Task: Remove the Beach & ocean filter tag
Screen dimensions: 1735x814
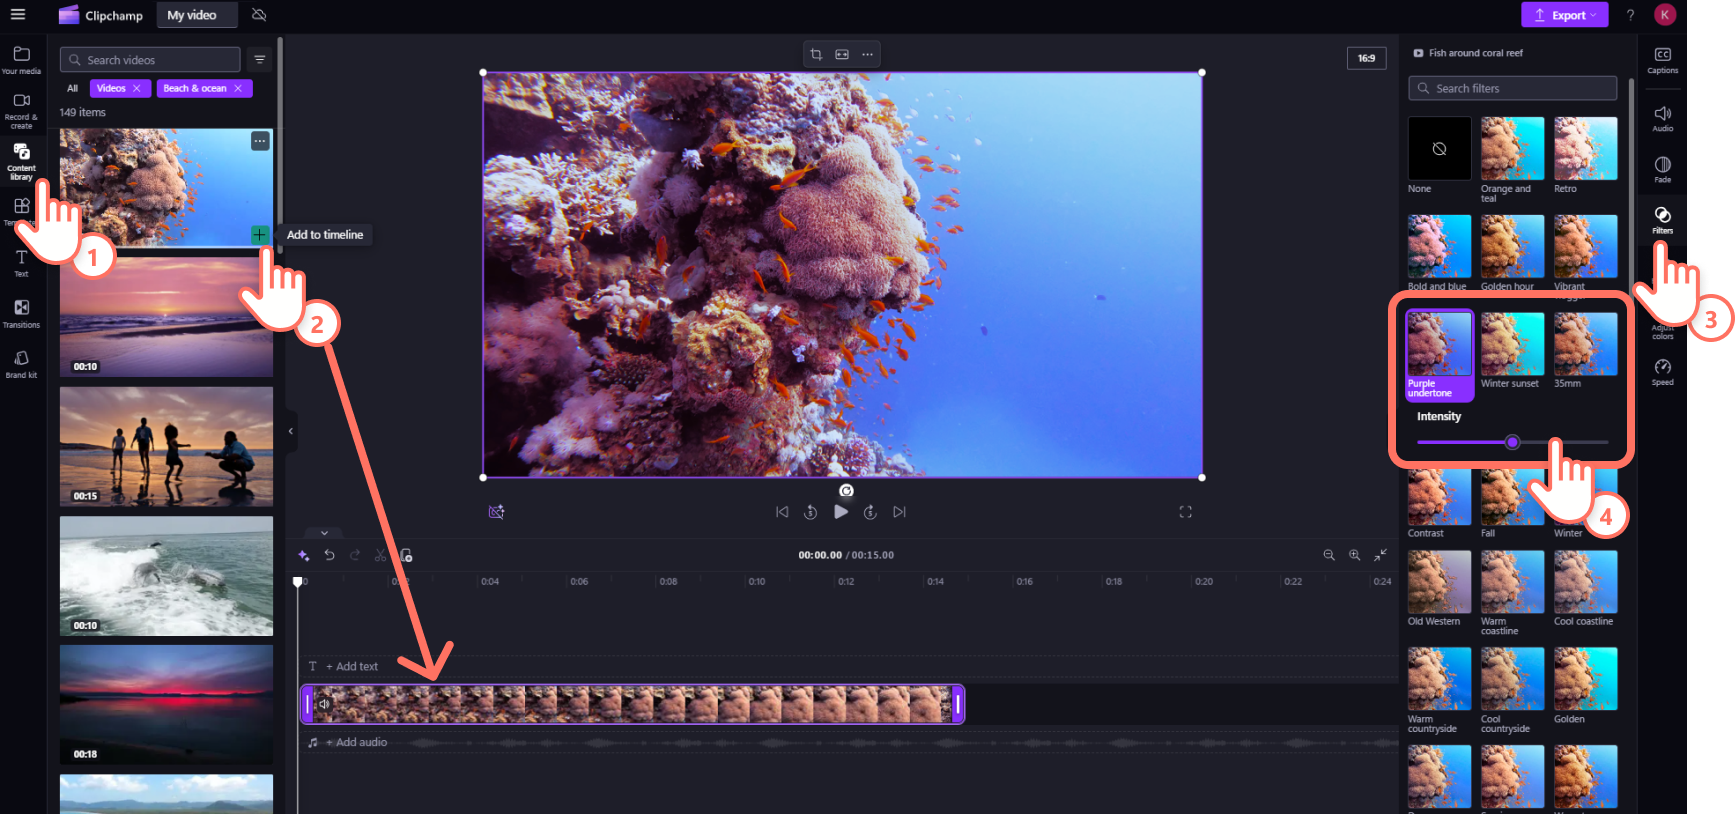Action: click(x=238, y=88)
